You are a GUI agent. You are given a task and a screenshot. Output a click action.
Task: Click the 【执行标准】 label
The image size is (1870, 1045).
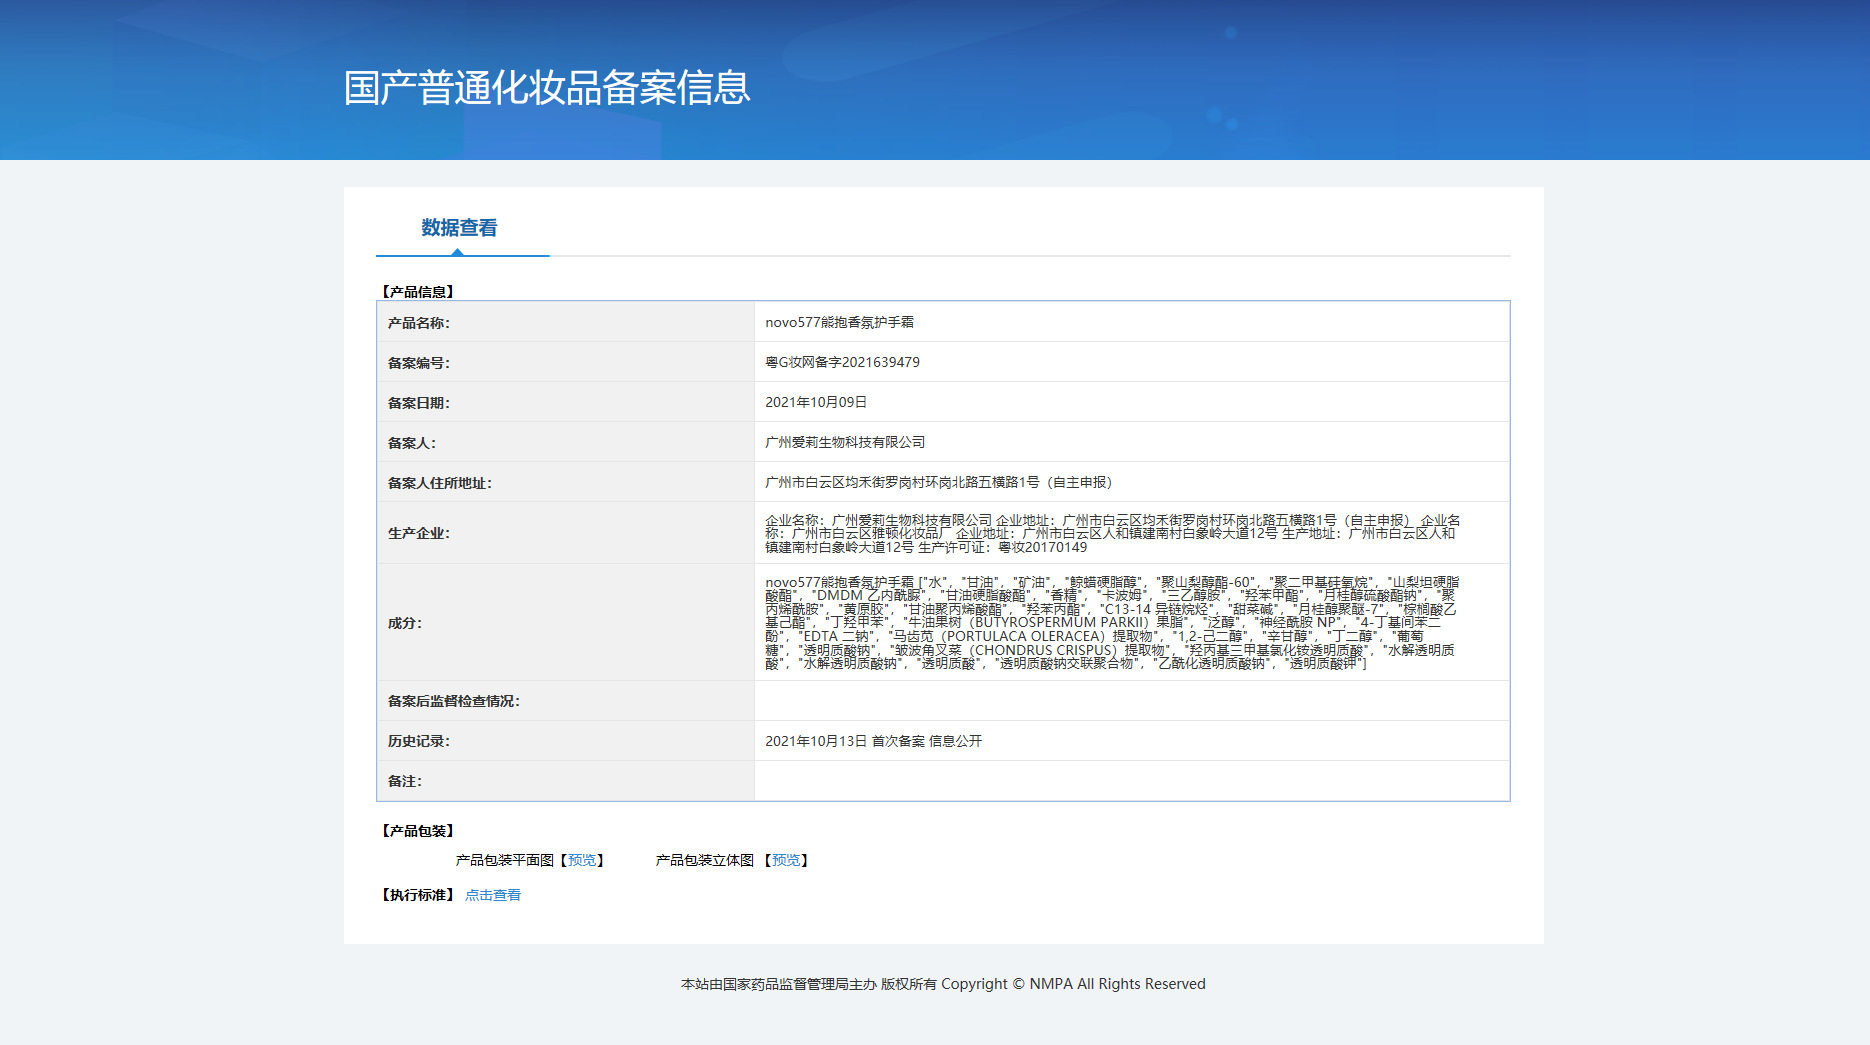click(418, 895)
